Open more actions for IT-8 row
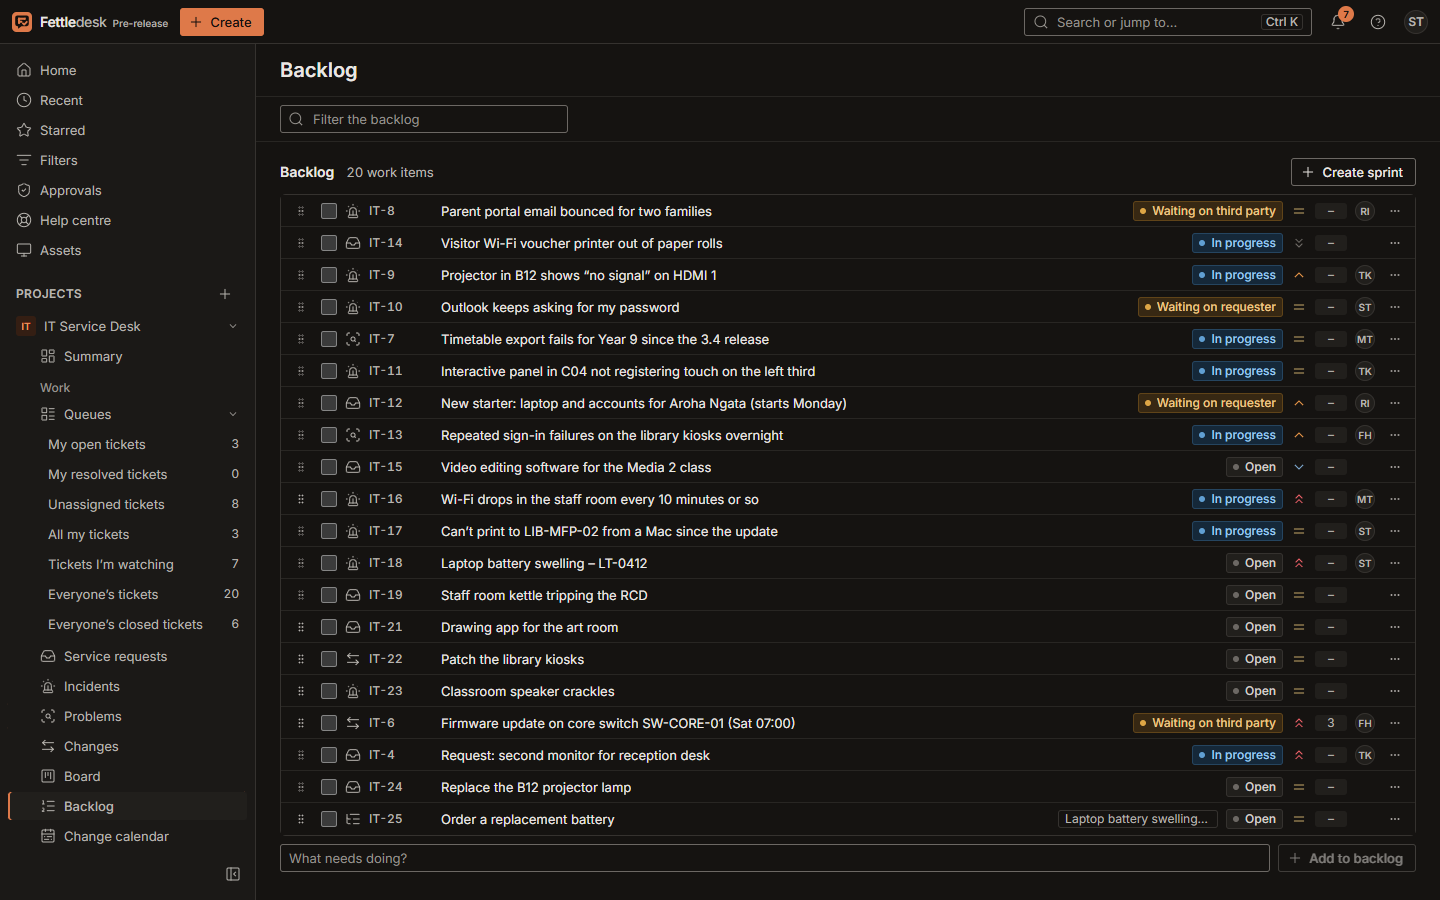This screenshot has height=900, width=1440. point(1395,211)
